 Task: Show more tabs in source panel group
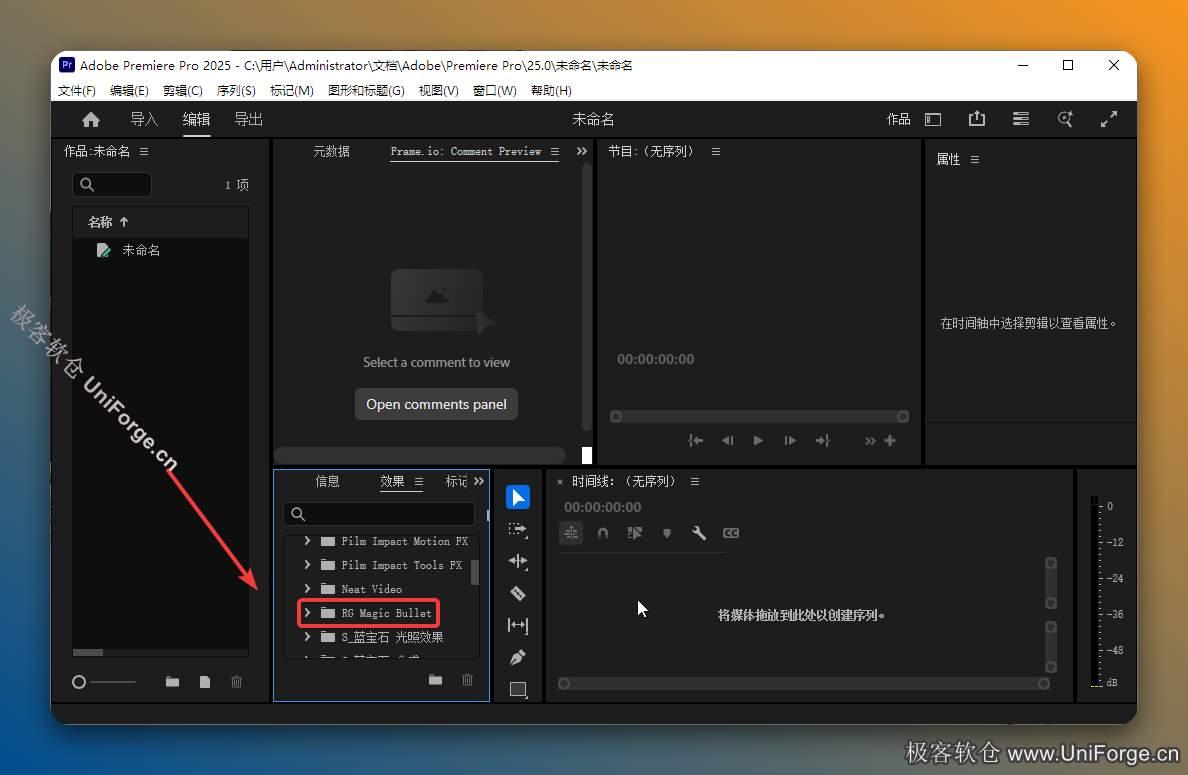point(582,152)
